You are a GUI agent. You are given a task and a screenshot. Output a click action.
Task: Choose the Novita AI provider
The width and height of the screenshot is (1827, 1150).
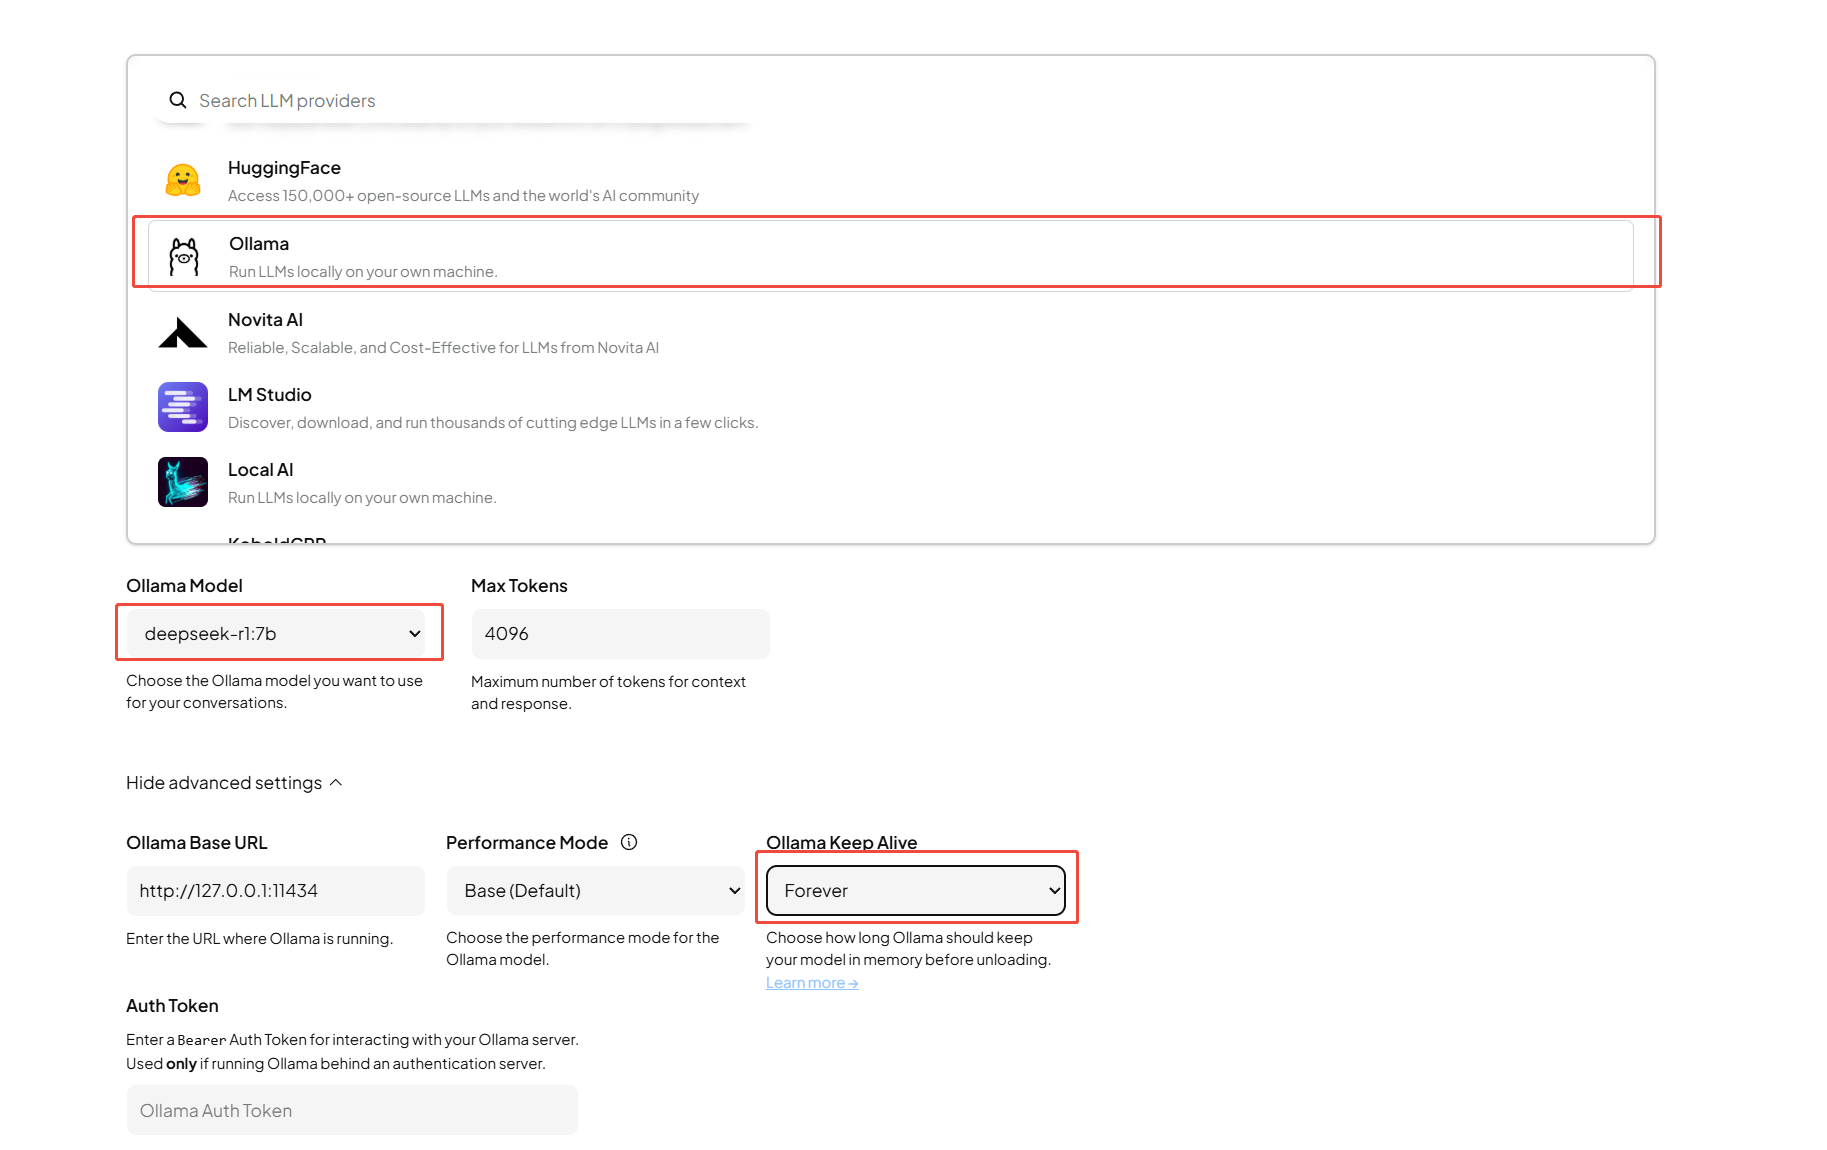pyautogui.click(x=890, y=333)
